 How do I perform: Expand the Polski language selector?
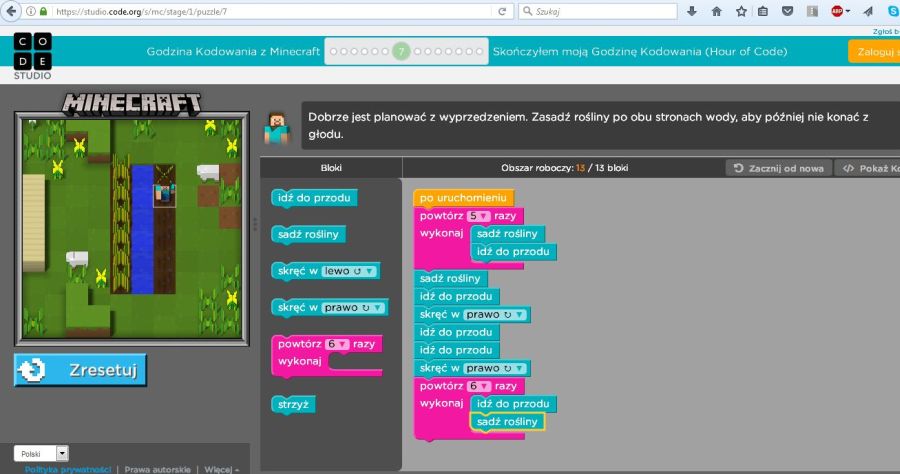pyautogui.click(x=62, y=453)
